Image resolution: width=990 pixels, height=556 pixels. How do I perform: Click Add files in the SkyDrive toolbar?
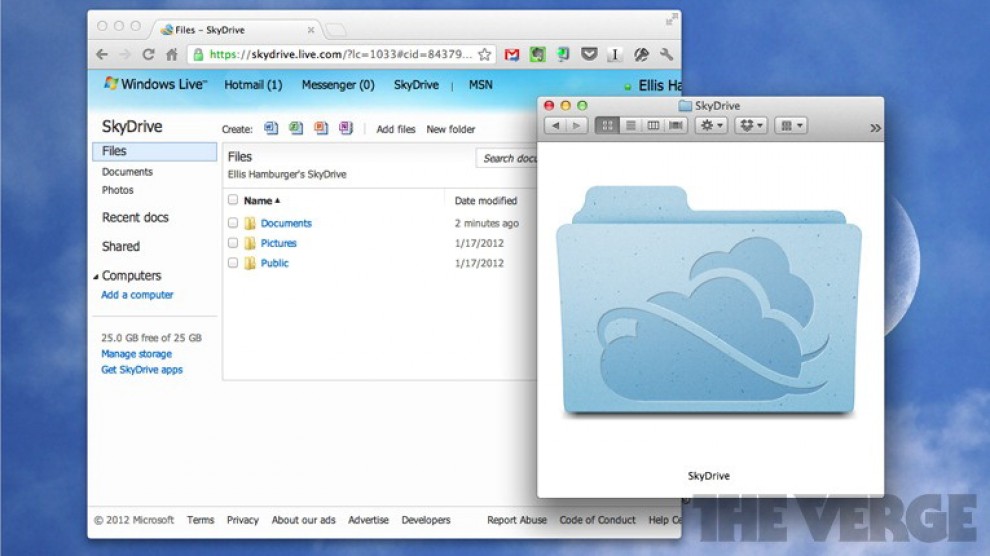396,129
